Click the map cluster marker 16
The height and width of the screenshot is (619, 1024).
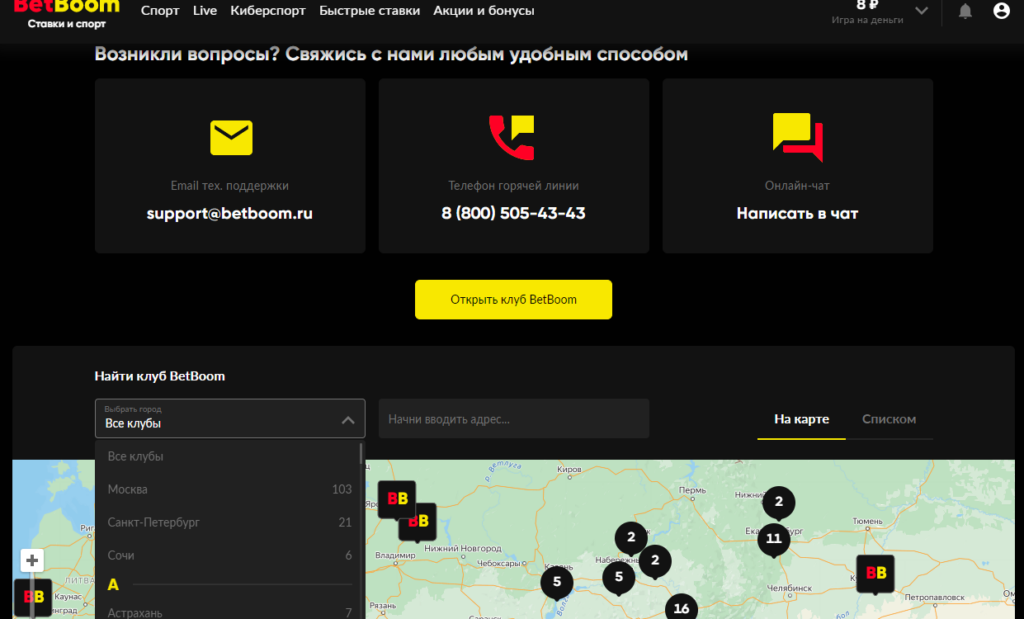[681, 608]
